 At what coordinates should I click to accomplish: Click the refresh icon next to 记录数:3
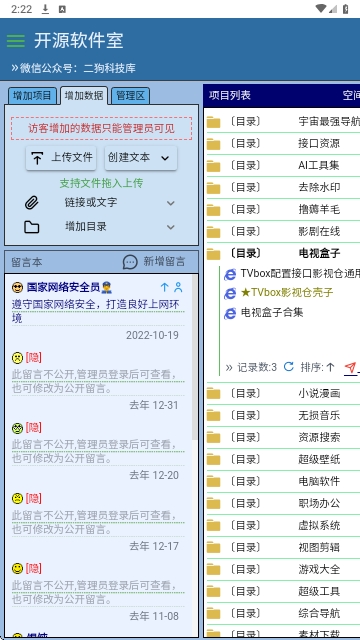tap(289, 367)
